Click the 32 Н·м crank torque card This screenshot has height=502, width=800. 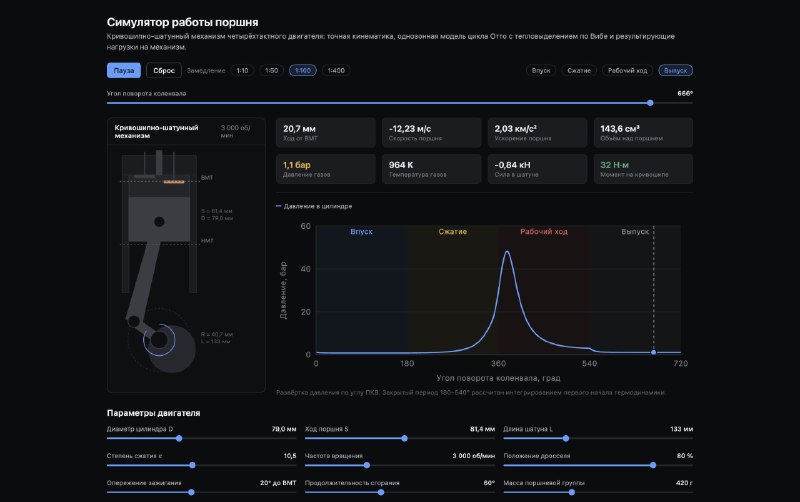[643, 169]
